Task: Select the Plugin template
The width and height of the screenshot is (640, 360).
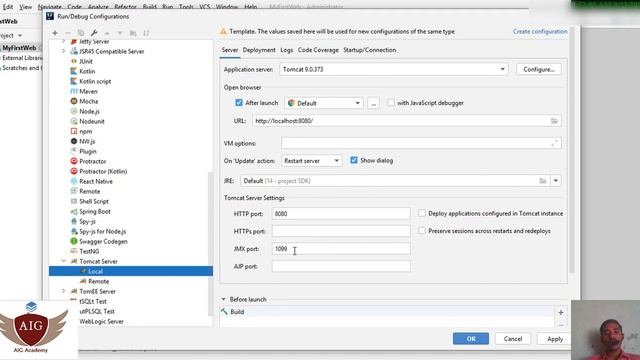Action: coord(88,151)
